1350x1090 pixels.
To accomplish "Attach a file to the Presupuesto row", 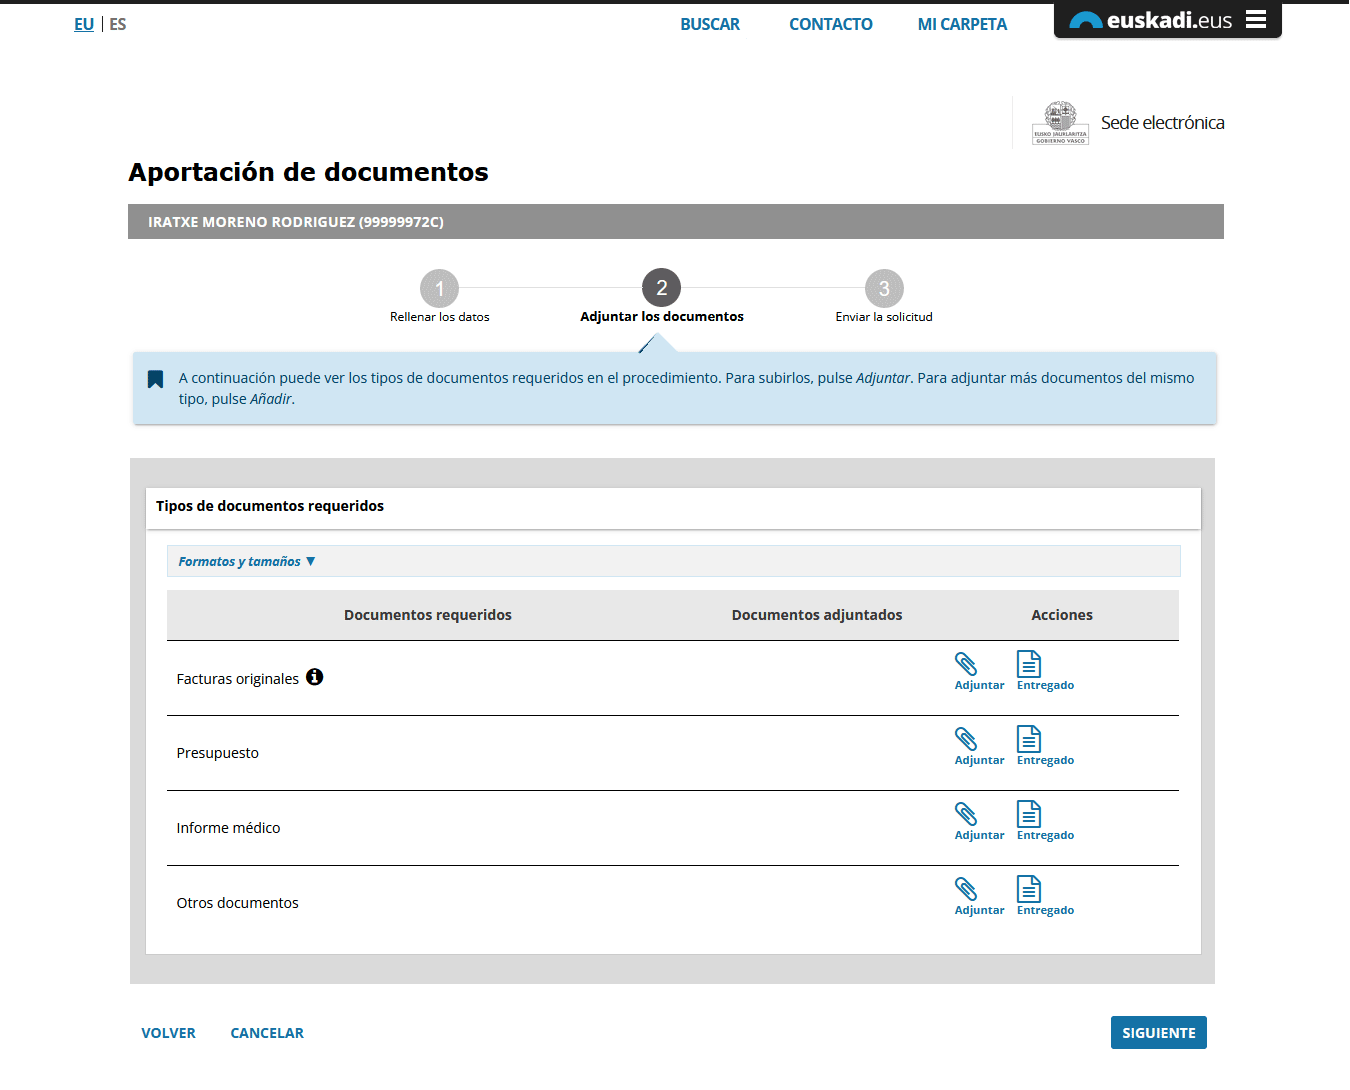I will tap(967, 741).
